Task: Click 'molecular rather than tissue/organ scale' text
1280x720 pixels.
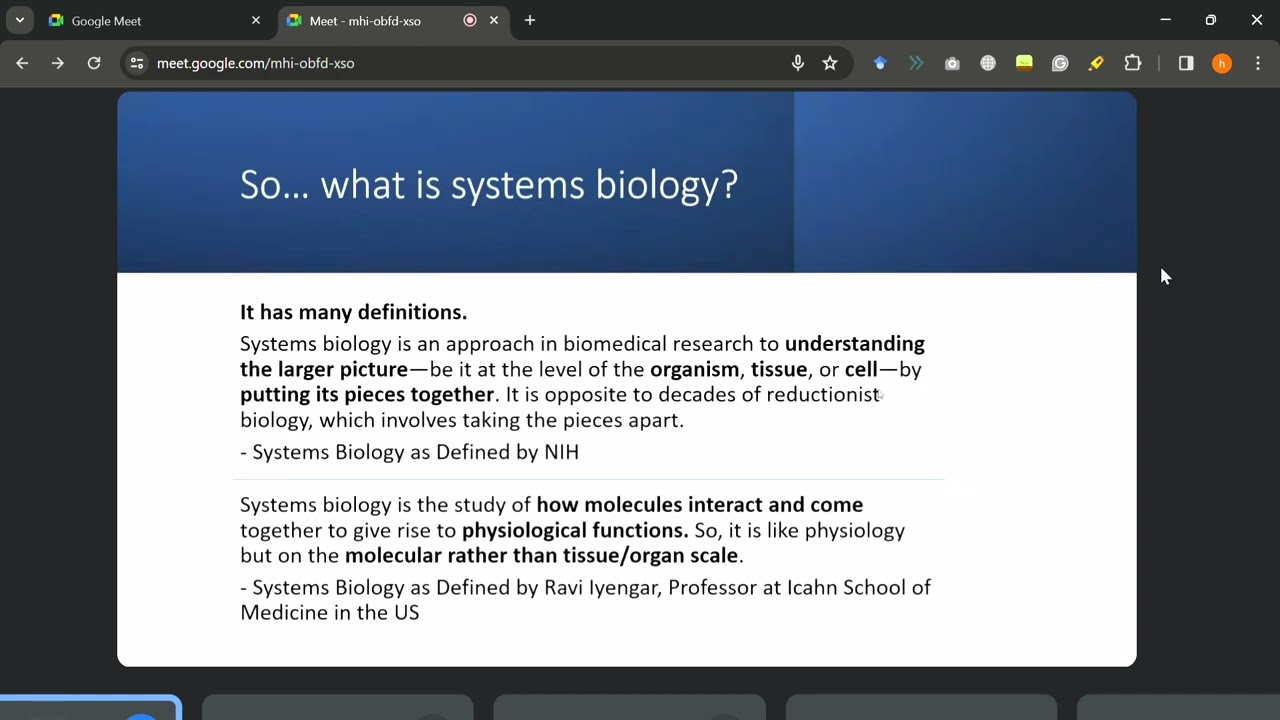Action: [x=541, y=556]
